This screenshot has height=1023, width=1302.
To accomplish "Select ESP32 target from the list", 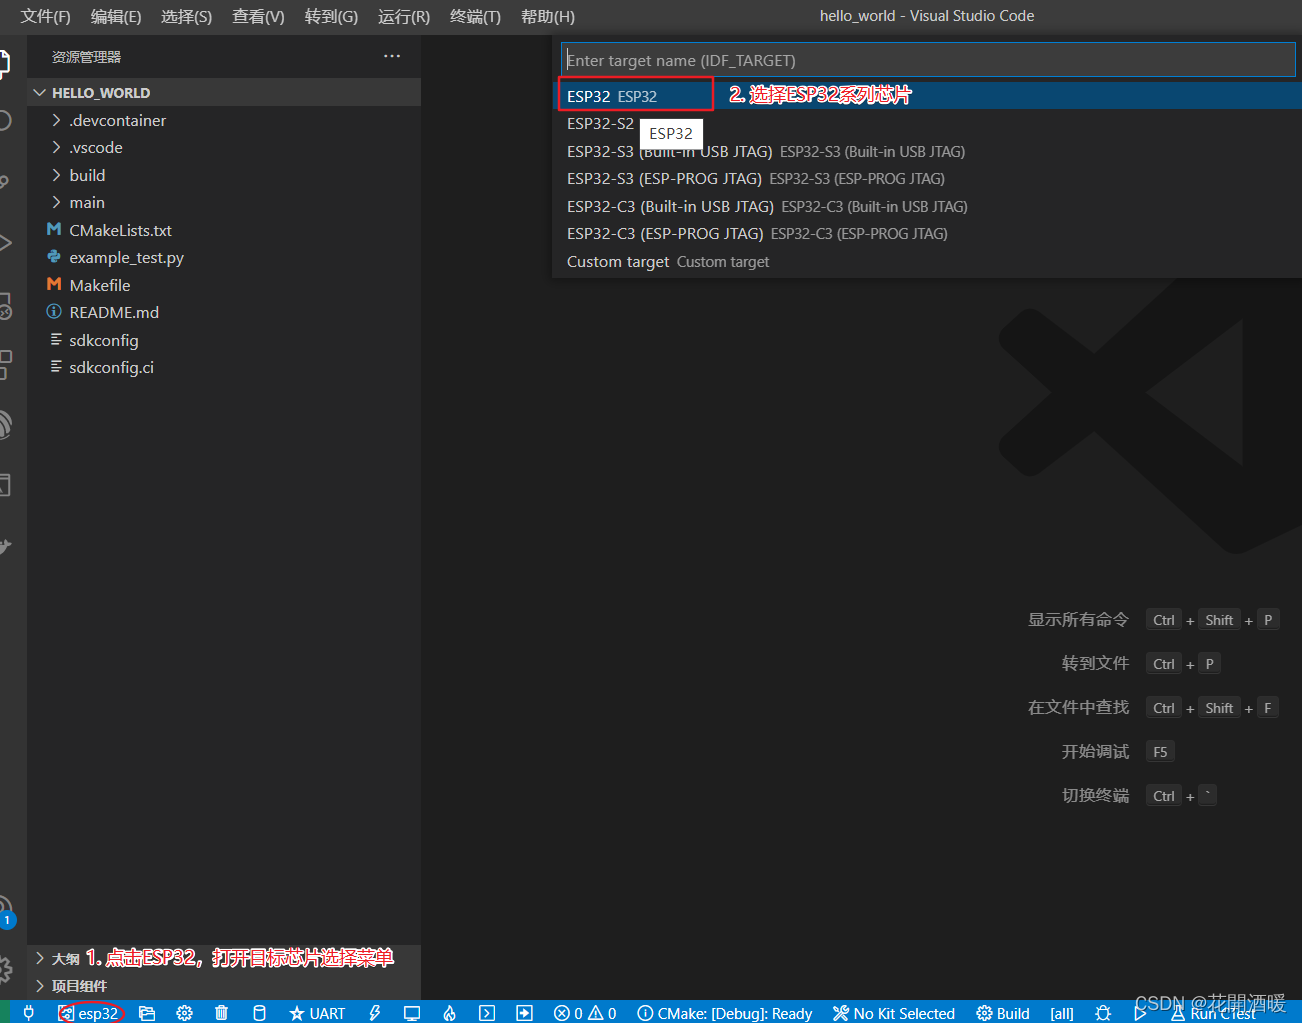I will [x=927, y=96].
